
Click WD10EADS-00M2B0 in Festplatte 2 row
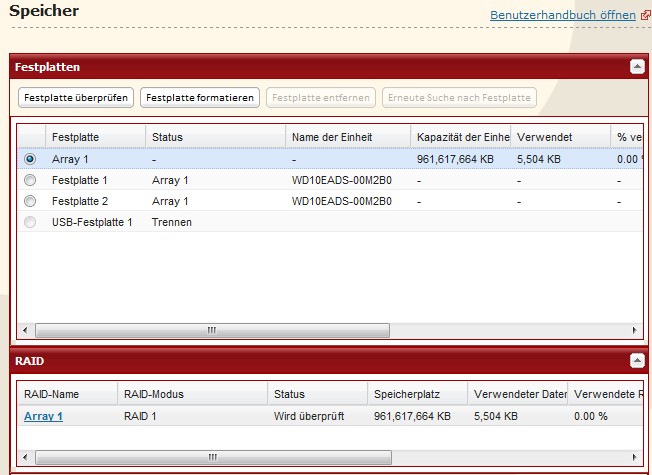tap(342, 201)
